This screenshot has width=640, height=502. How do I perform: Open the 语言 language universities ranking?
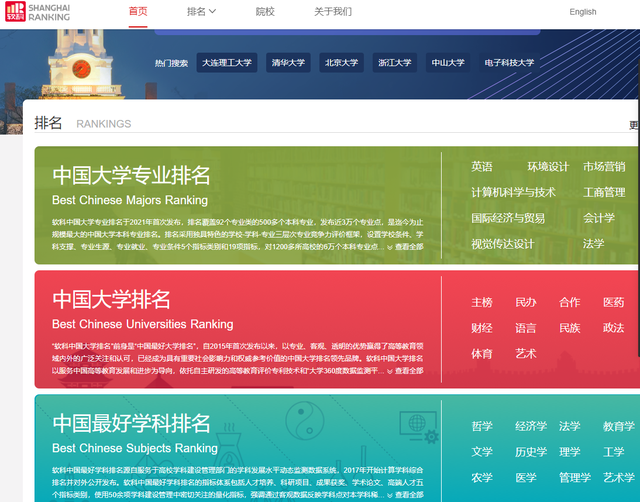(526, 328)
